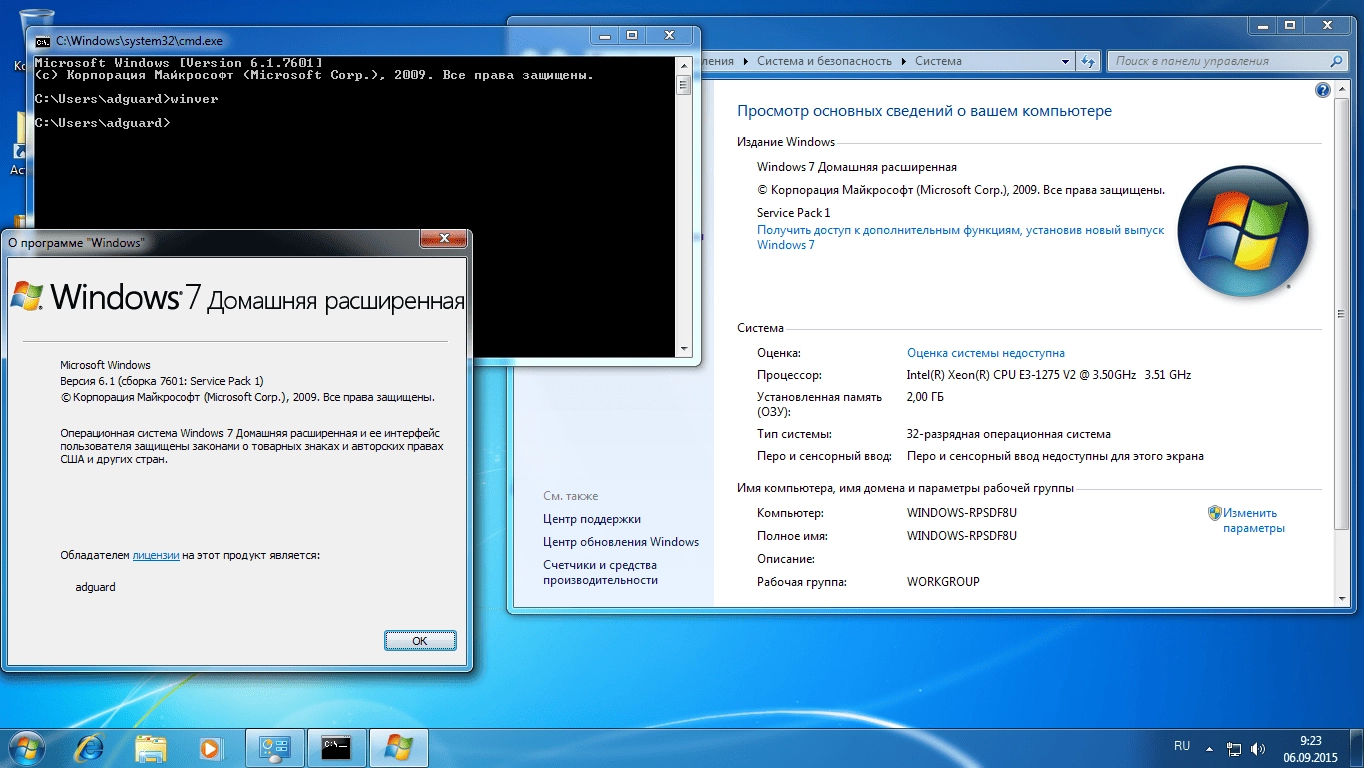The height and width of the screenshot is (768, 1364).
Task: Switch to the About Windows taskbar button
Action: tap(398, 747)
